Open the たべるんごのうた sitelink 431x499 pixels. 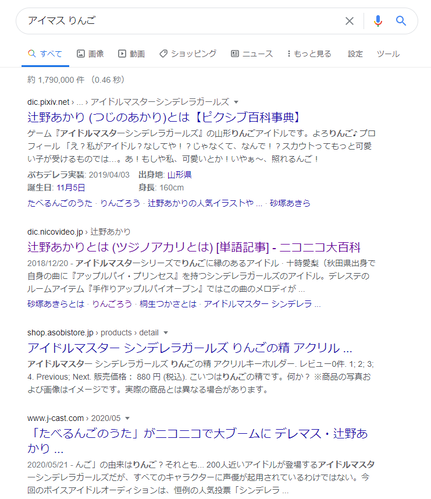pyautogui.click(x=60, y=203)
